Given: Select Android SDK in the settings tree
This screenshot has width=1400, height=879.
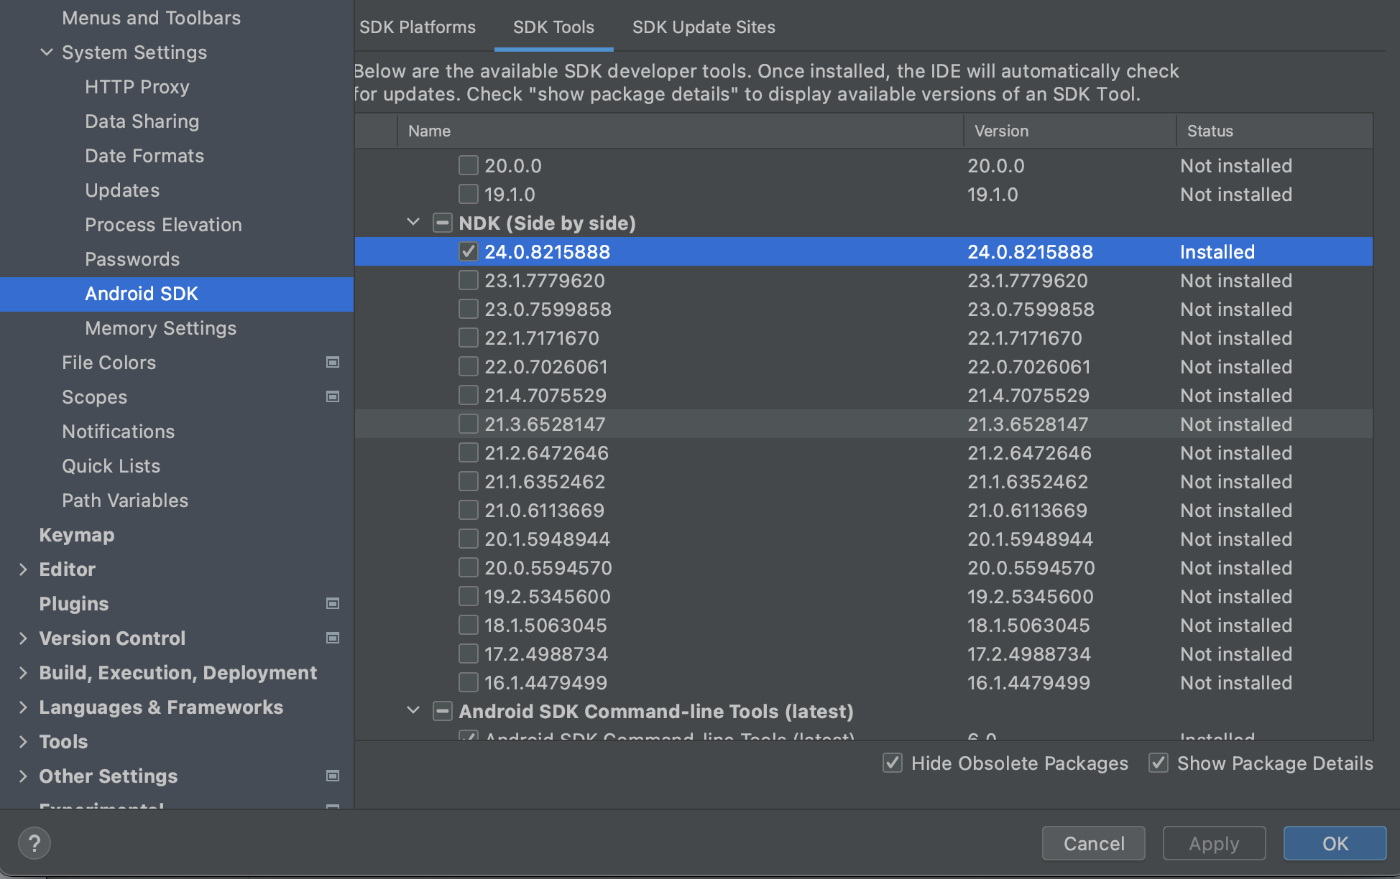Looking at the screenshot, I should tap(176, 294).
